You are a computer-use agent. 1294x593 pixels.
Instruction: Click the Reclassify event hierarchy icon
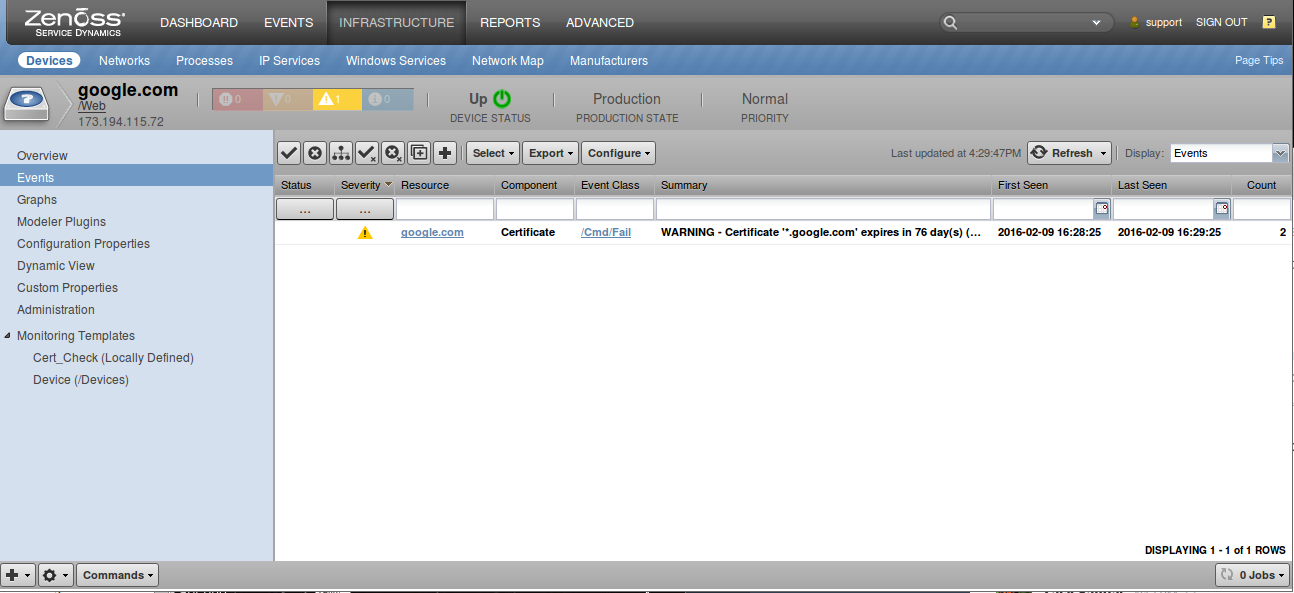coord(341,153)
